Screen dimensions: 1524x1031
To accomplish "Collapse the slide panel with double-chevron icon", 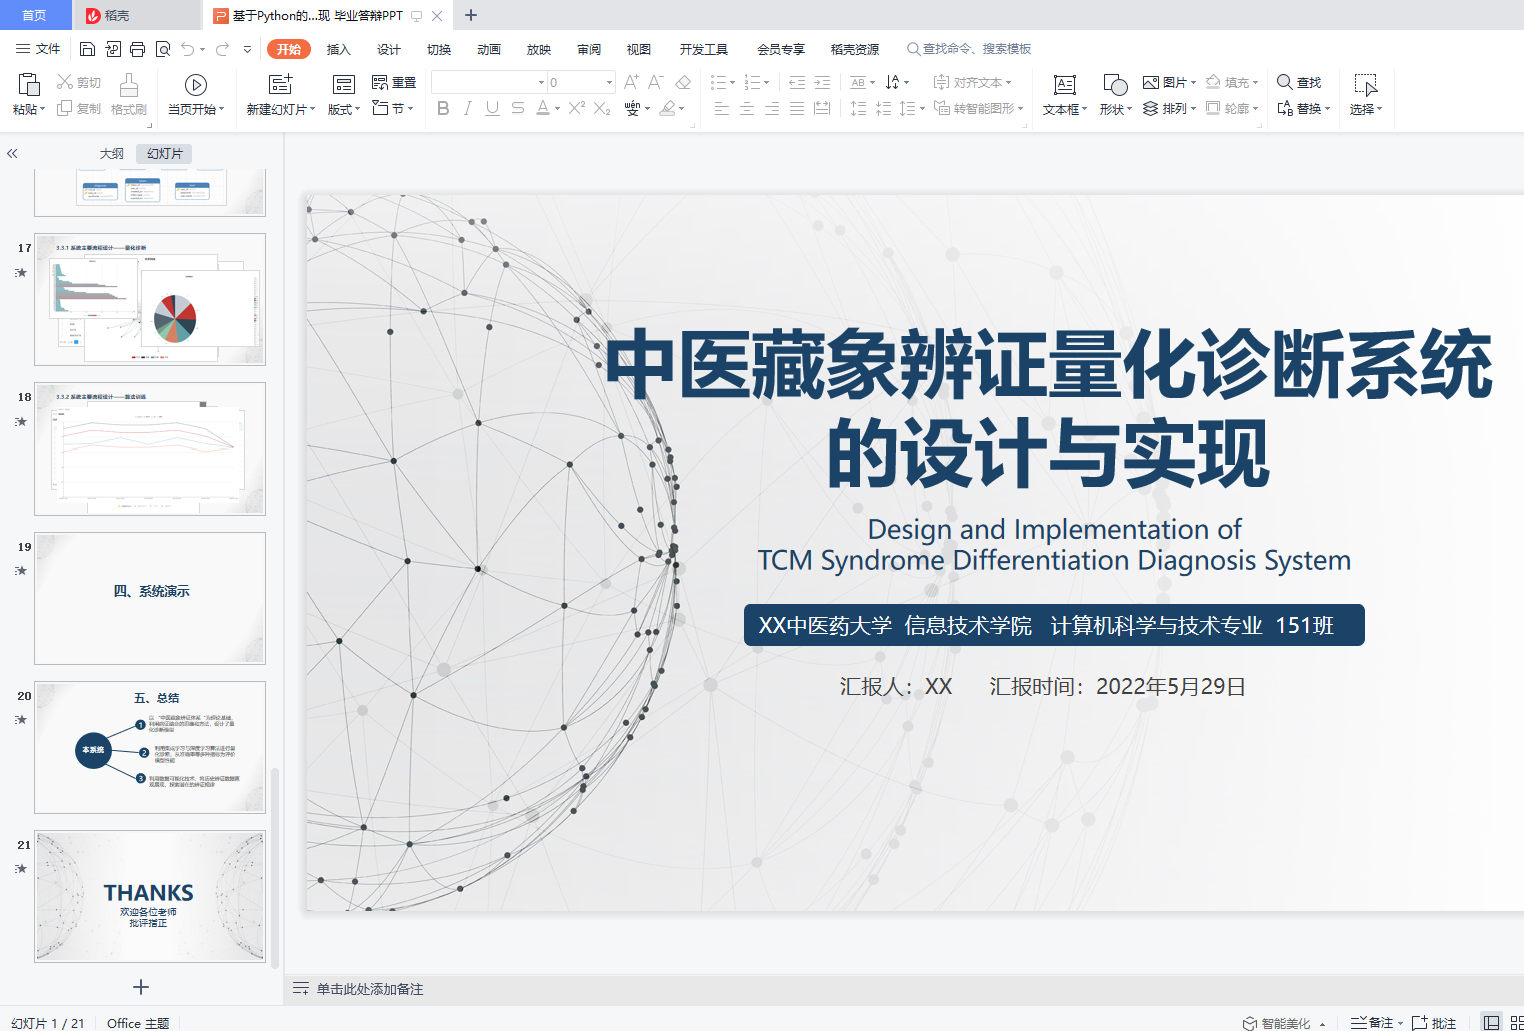I will coord(12,153).
